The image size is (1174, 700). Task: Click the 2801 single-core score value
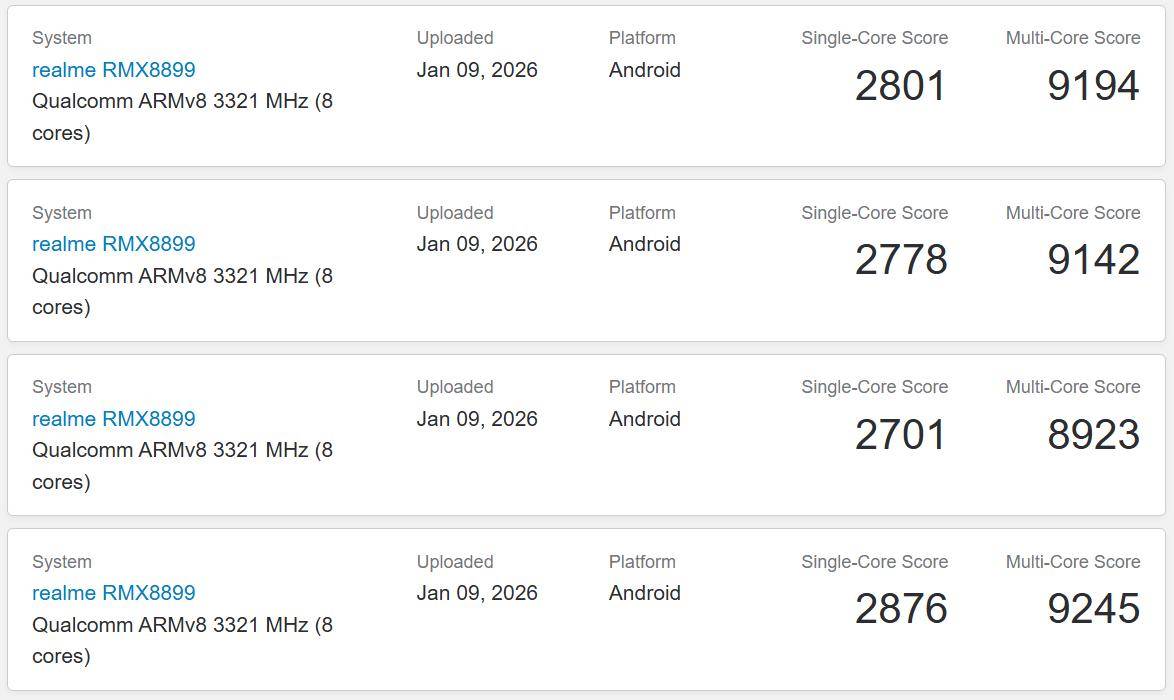[900, 86]
